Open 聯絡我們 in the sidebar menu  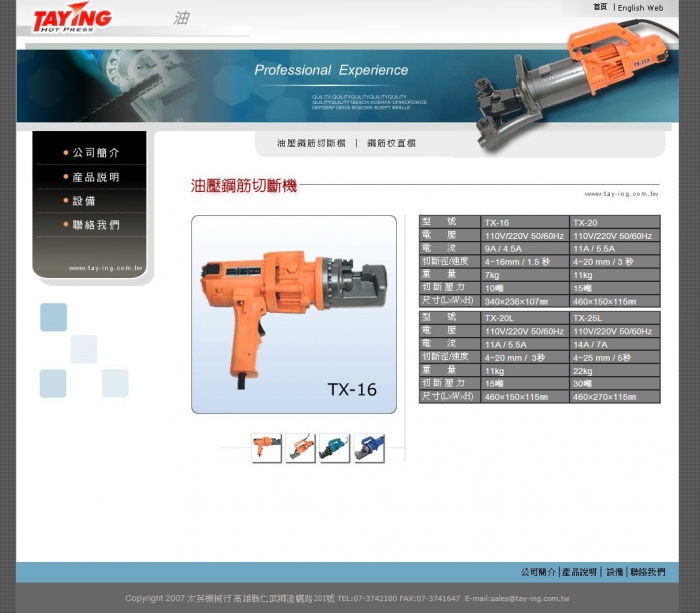point(96,225)
